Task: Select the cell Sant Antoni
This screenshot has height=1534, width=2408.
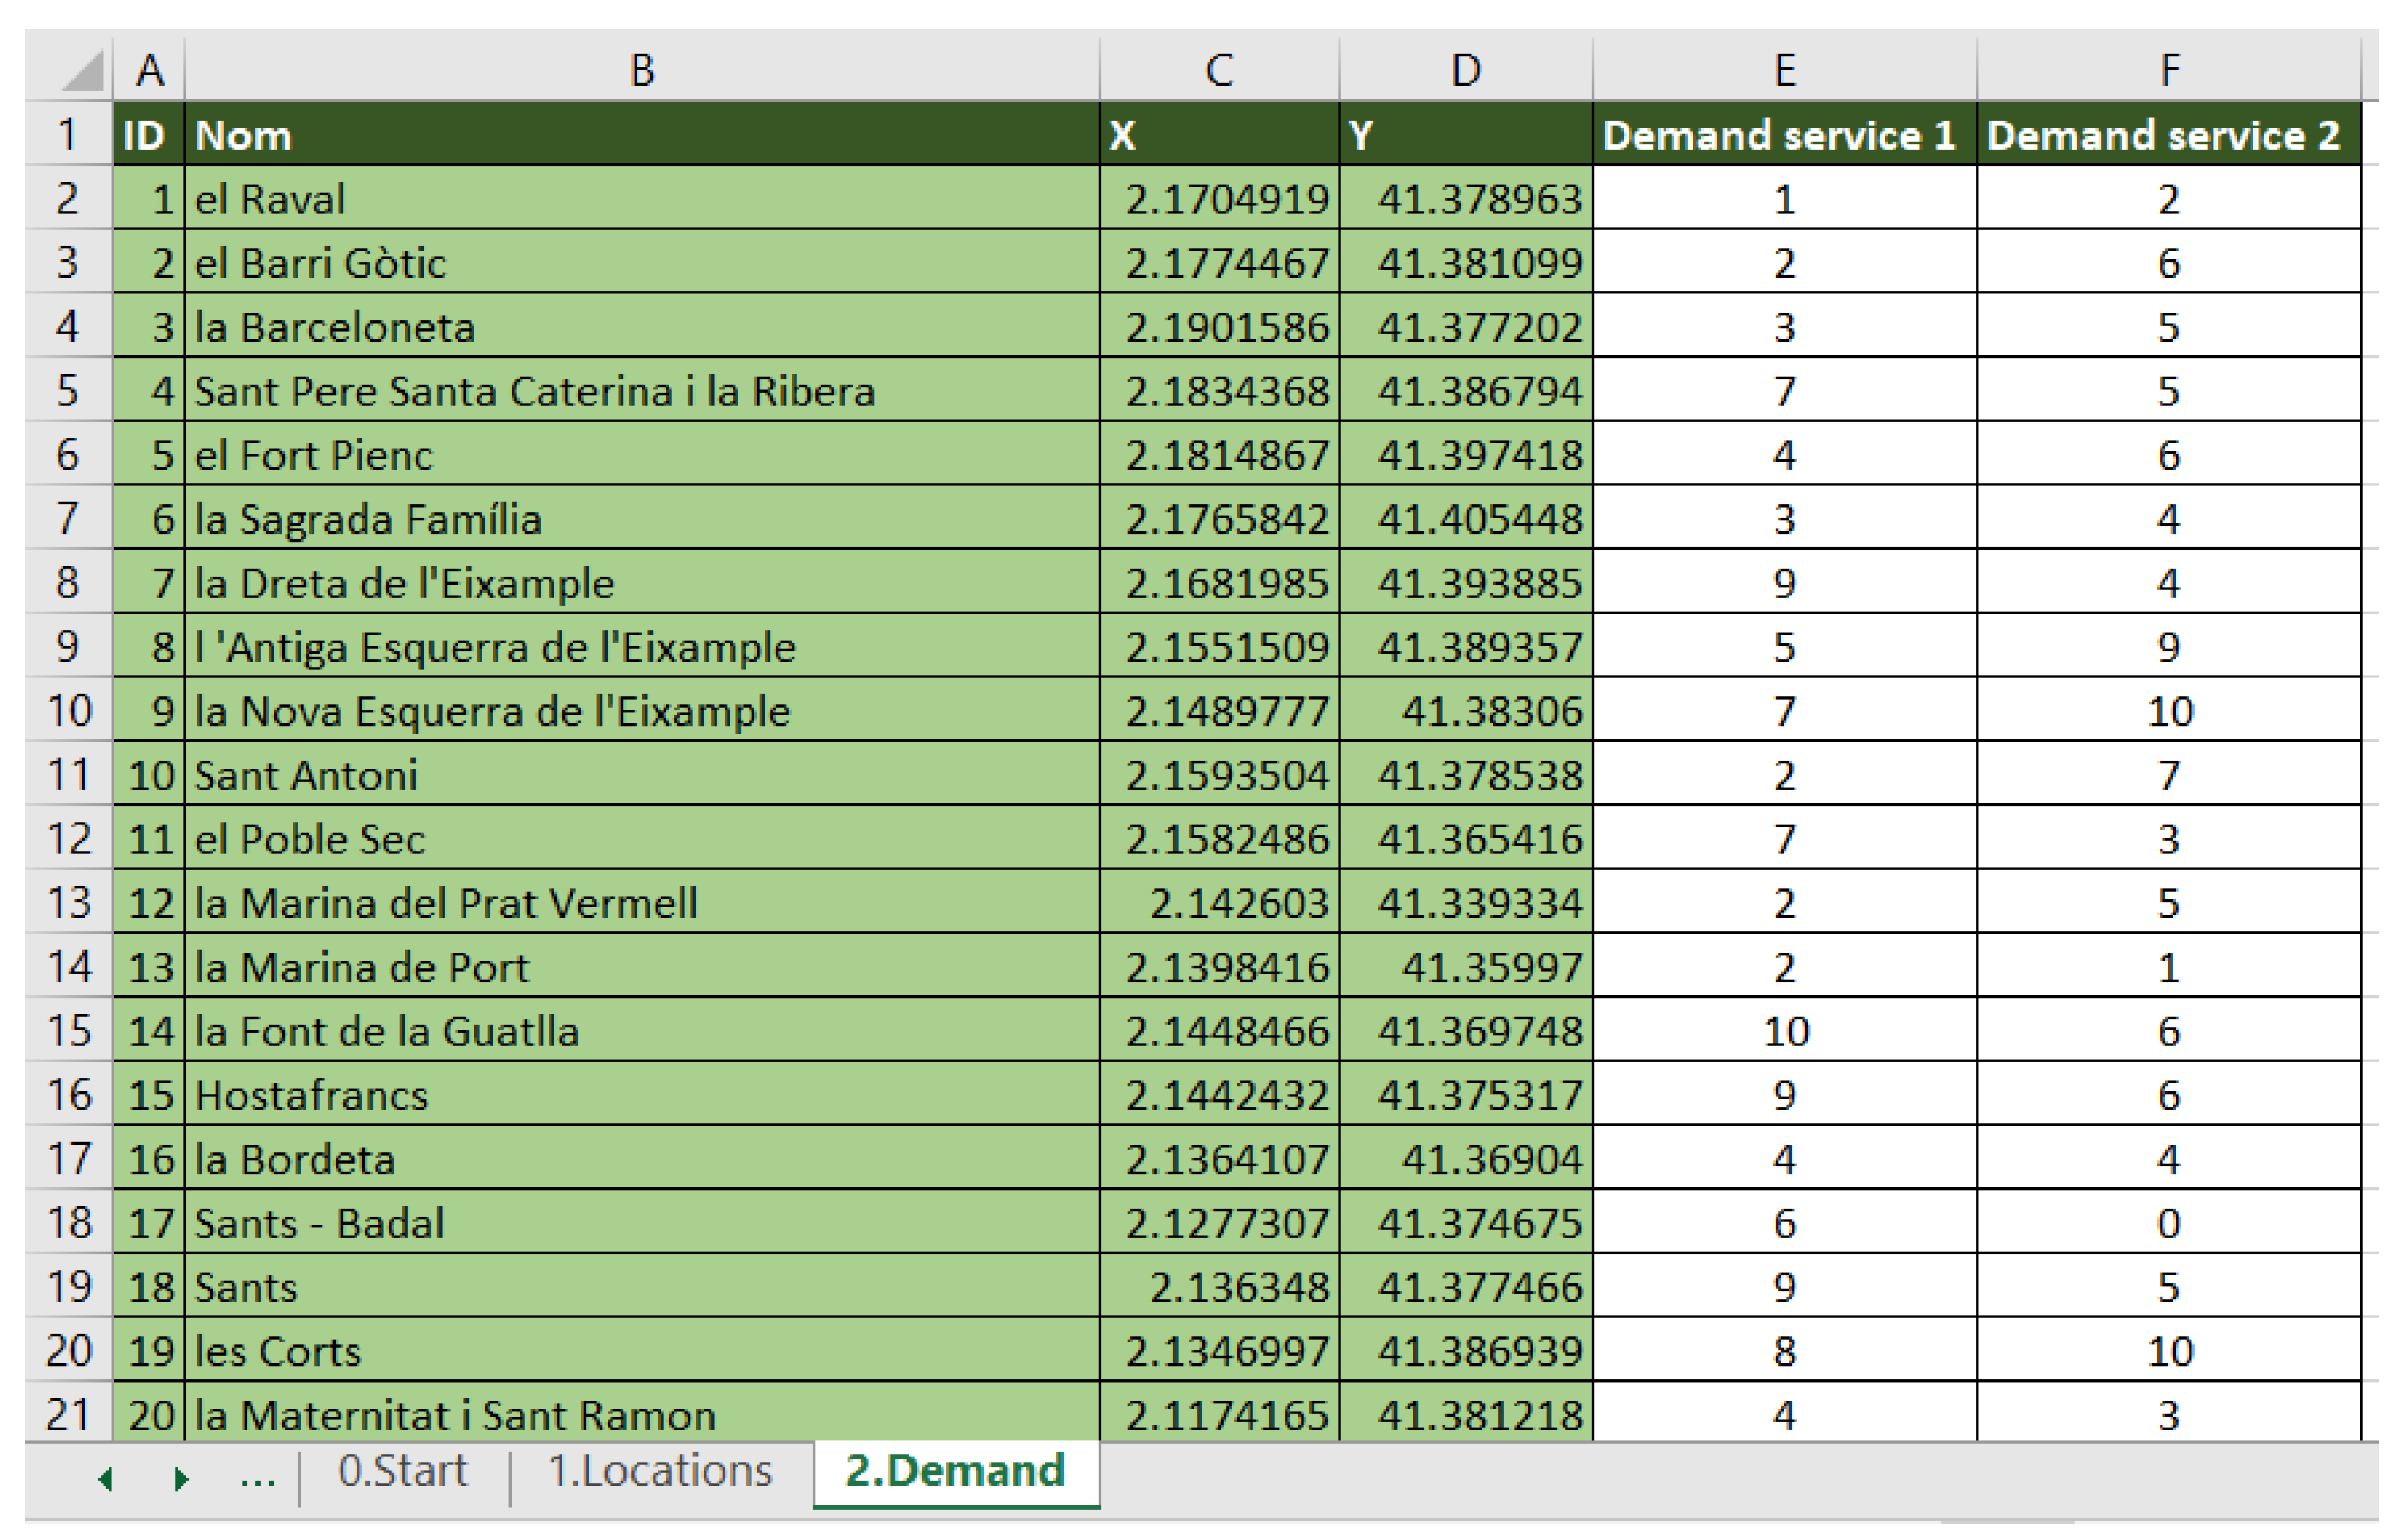Action: click(642, 774)
